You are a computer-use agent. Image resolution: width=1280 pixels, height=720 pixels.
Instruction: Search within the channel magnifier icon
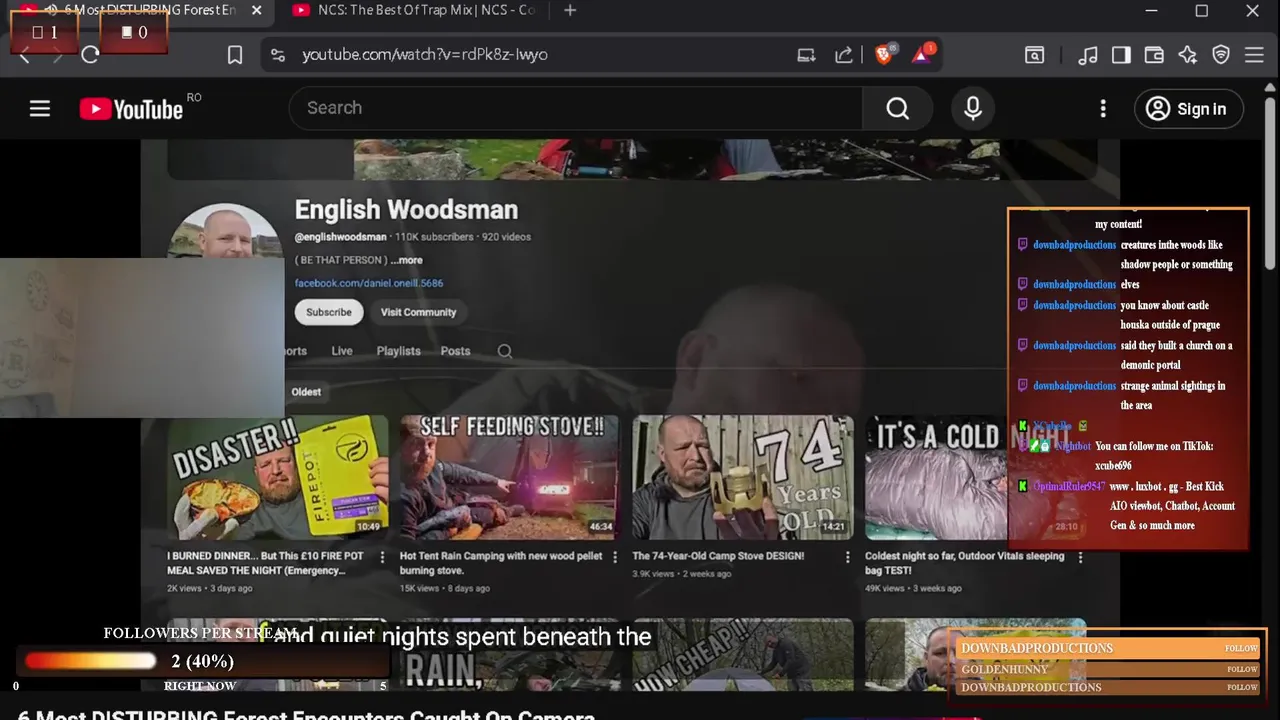click(505, 351)
